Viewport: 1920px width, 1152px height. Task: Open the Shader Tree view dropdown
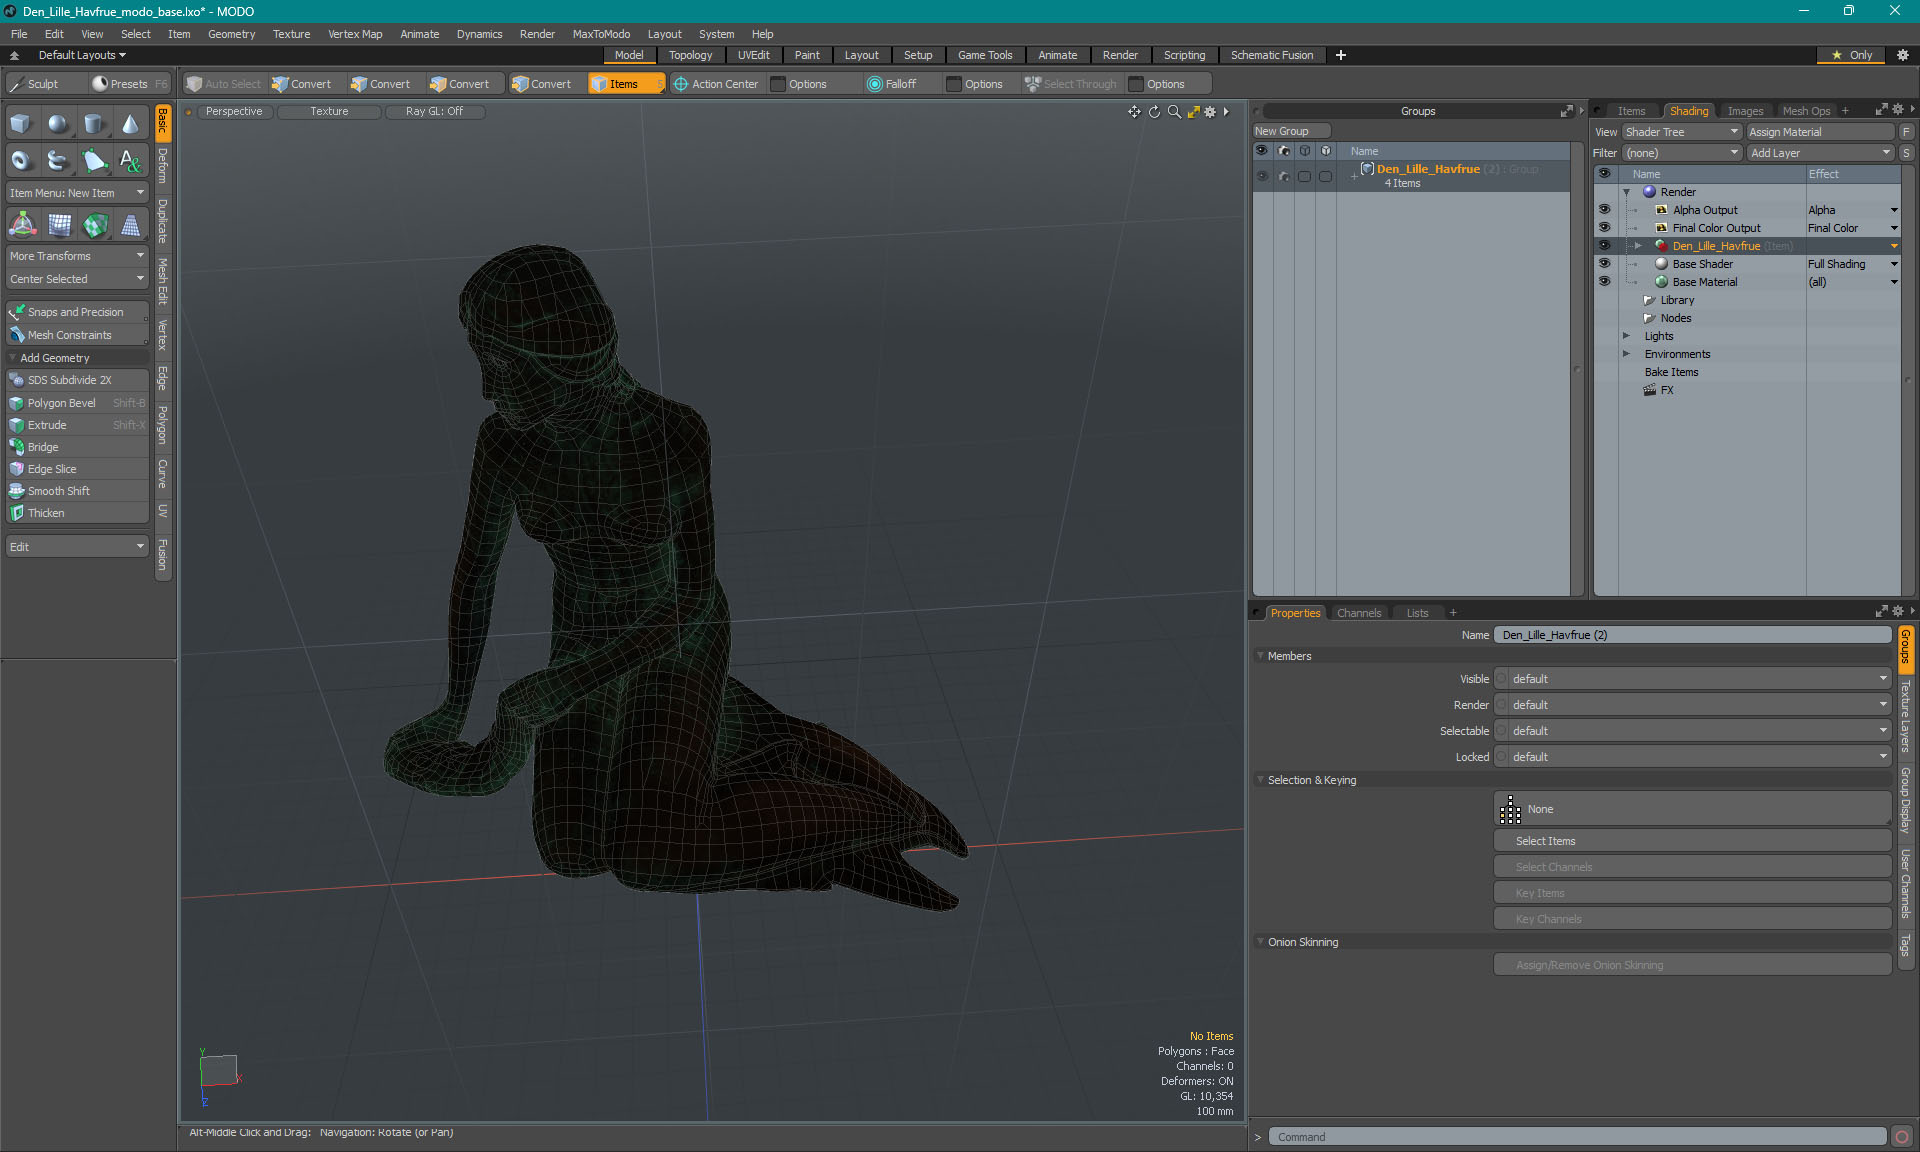pyautogui.click(x=1682, y=132)
